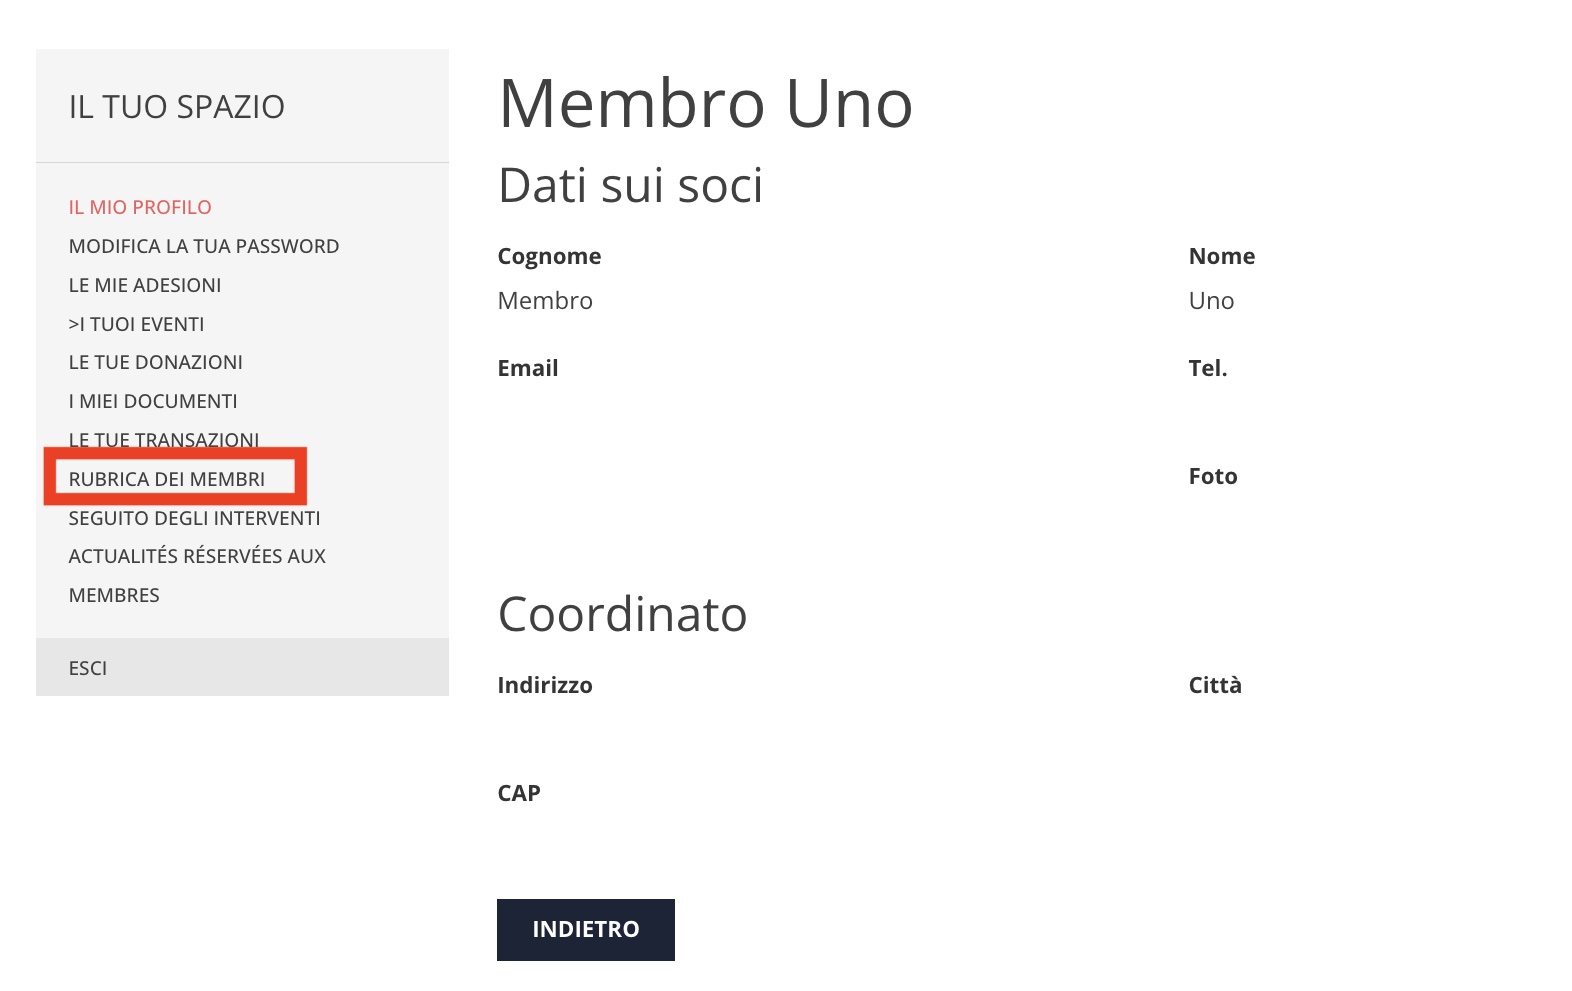Image resolution: width=1572 pixels, height=991 pixels.
Task: Click the Membro Uno page title
Action: (x=706, y=103)
